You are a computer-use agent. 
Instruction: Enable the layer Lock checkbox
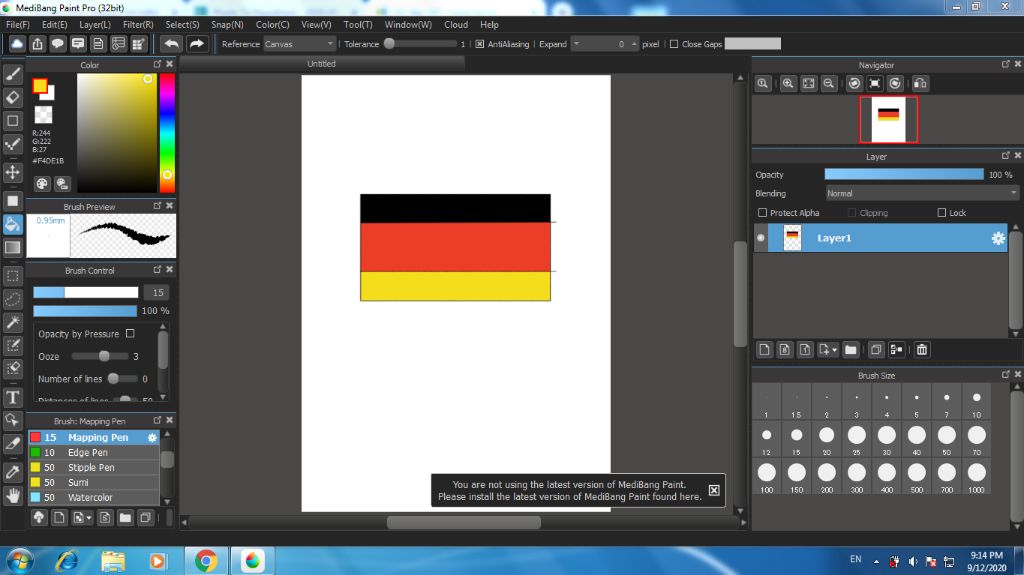(x=941, y=212)
